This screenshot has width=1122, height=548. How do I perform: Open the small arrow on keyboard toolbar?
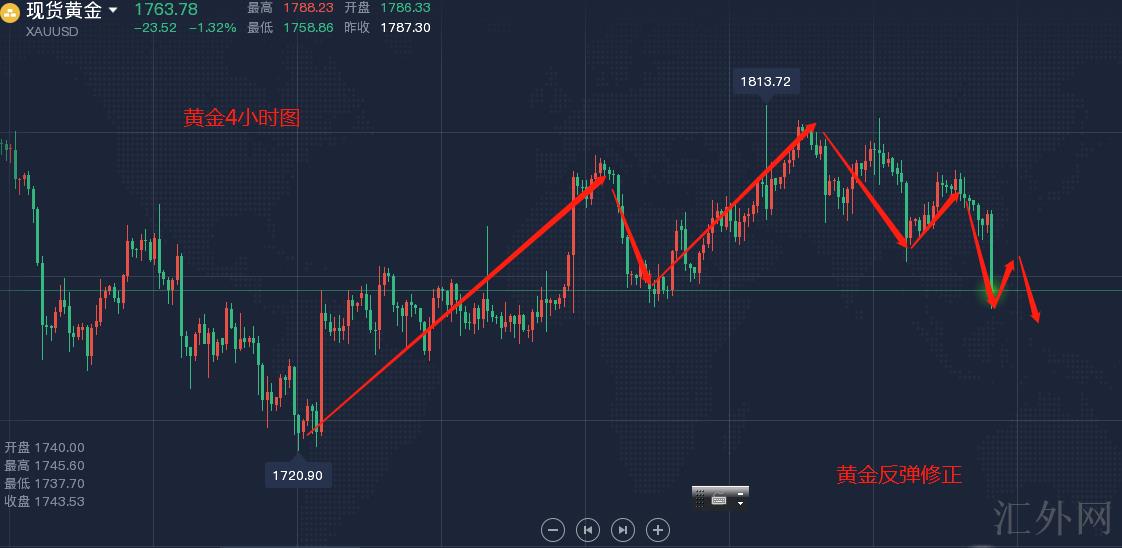click(x=740, y=504)
